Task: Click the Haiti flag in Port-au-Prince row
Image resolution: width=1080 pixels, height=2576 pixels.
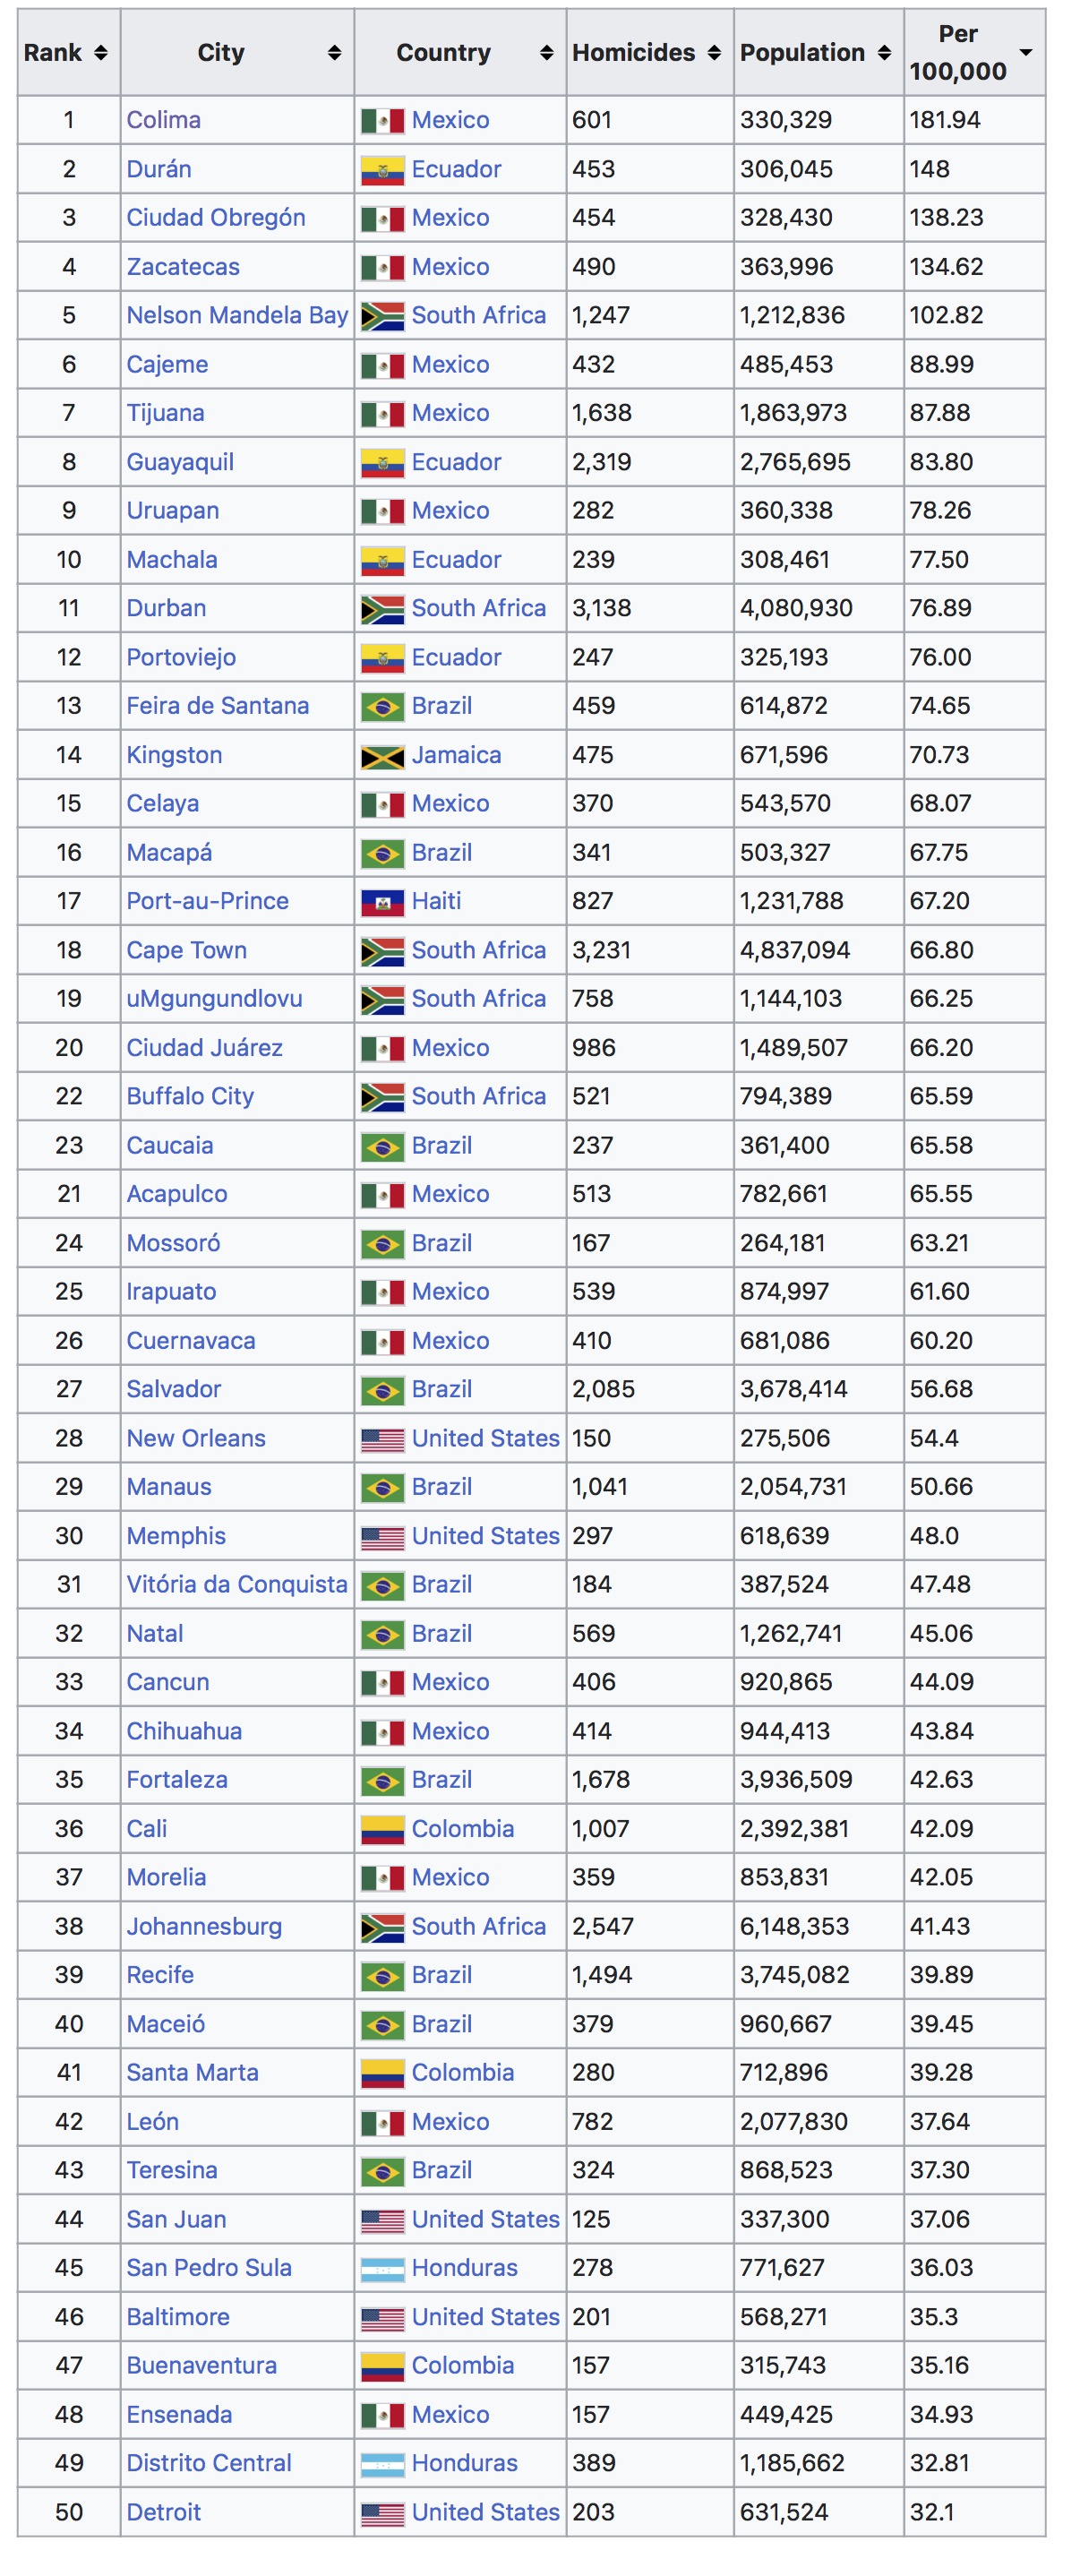Action: click(x=383, y=902)
